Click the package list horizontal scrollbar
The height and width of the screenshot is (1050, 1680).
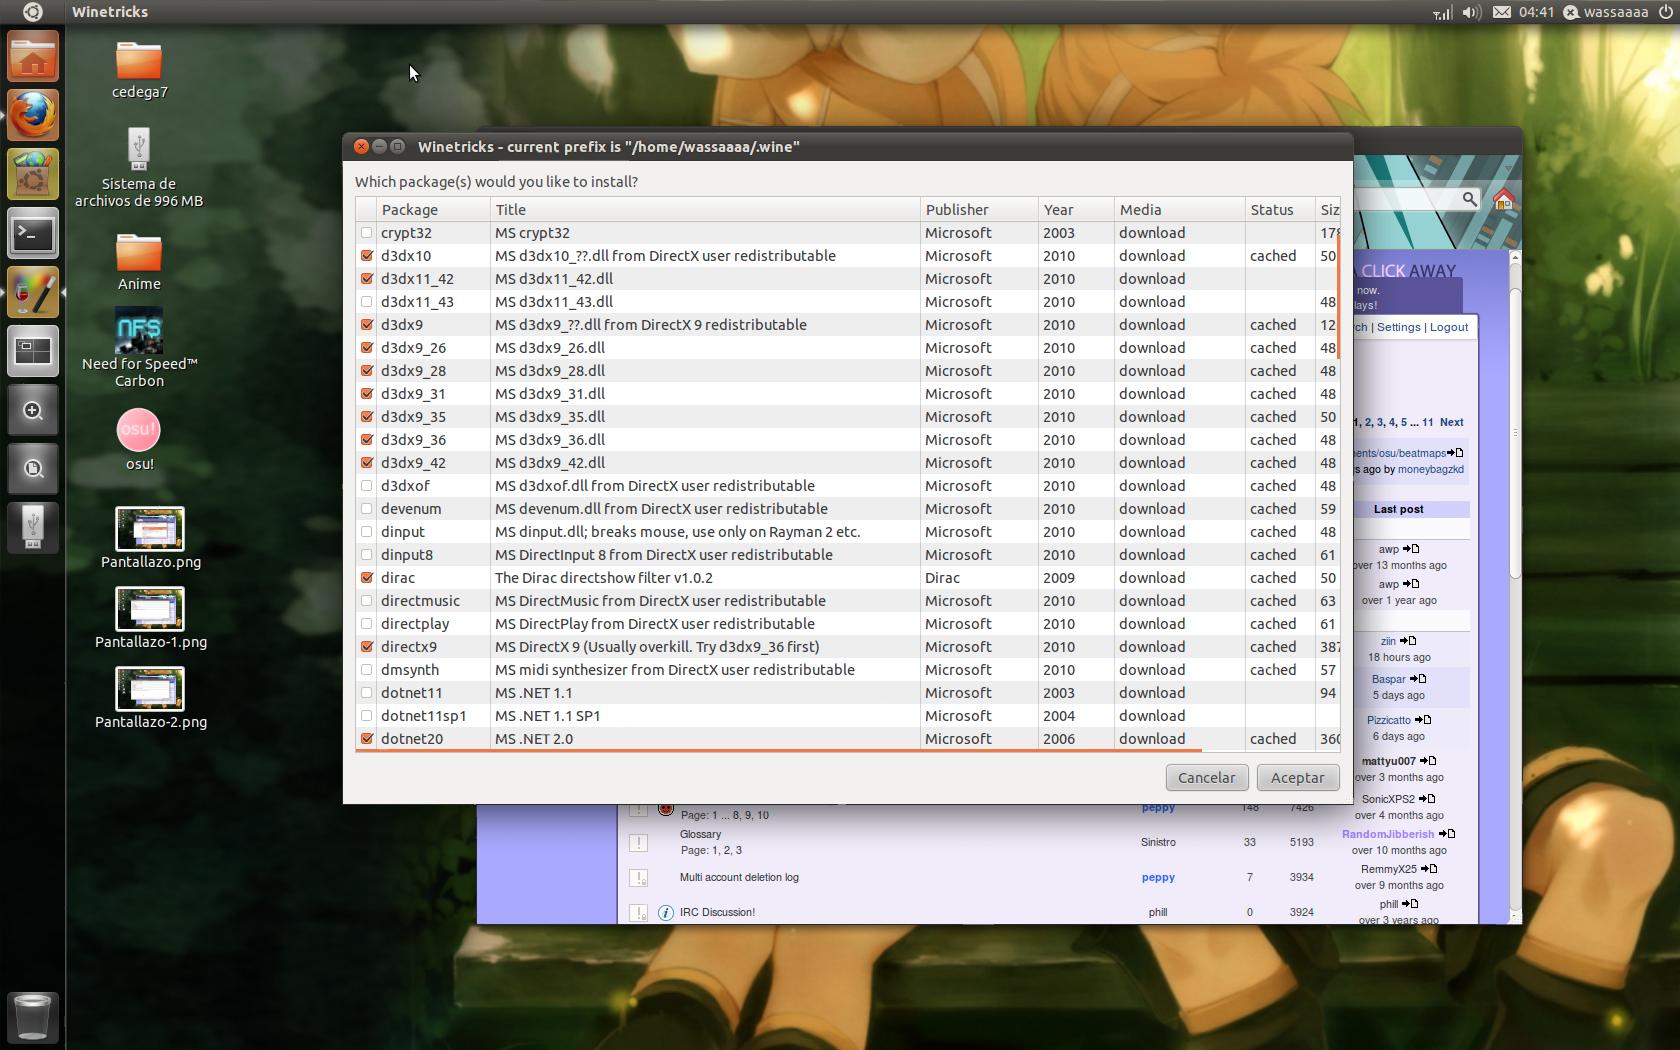pos(778,749)
